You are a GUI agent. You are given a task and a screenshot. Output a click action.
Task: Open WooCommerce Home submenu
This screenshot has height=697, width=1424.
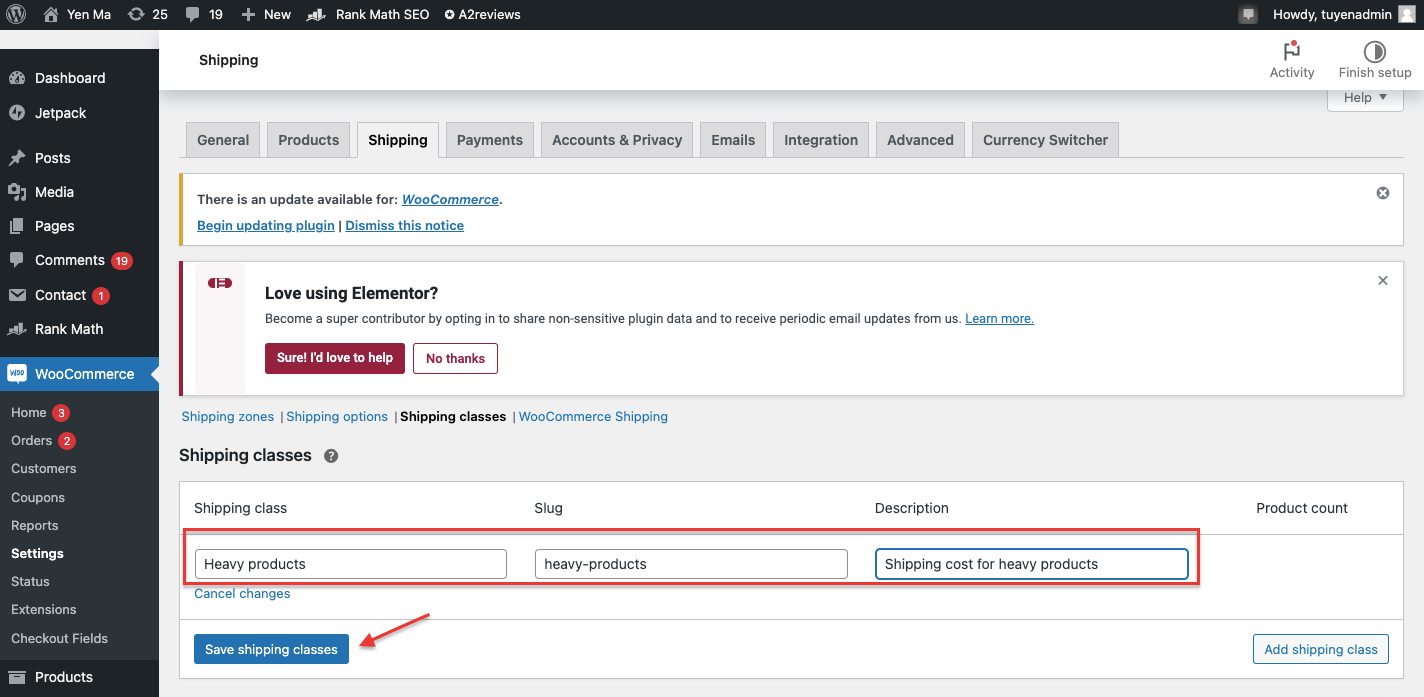tap(29, 412)
